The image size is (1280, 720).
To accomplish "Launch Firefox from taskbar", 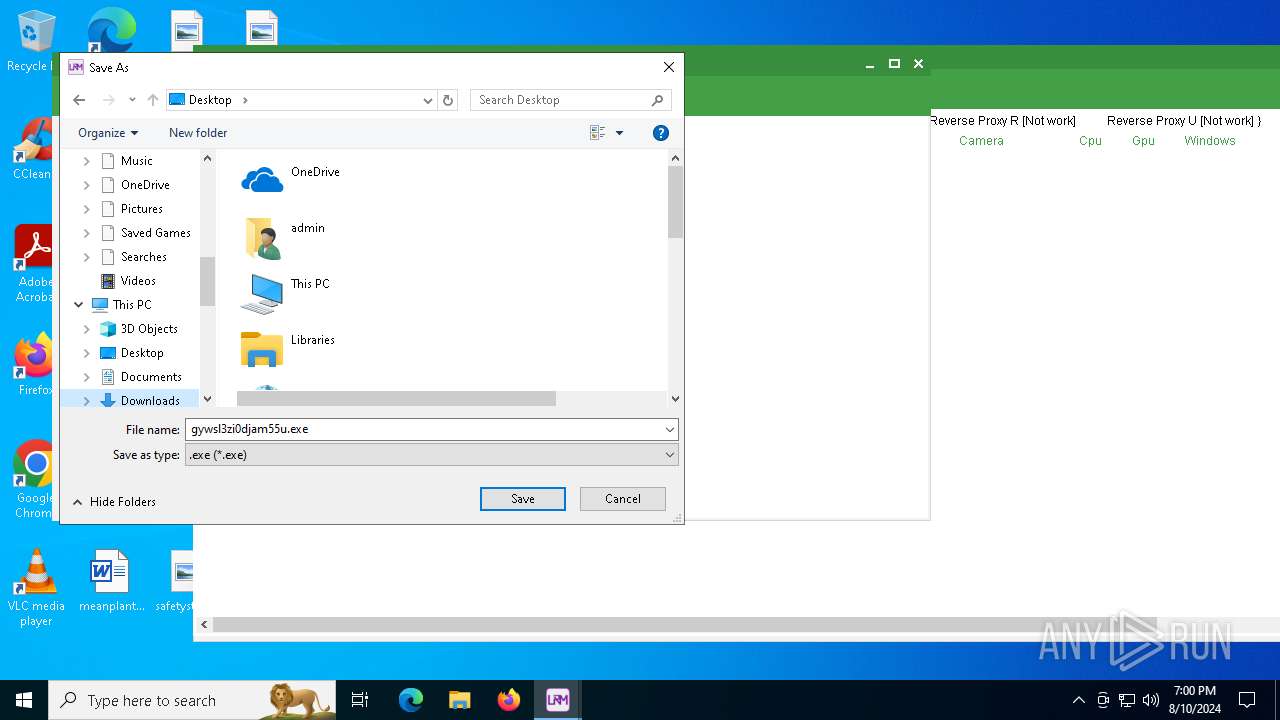I will 508,700.
